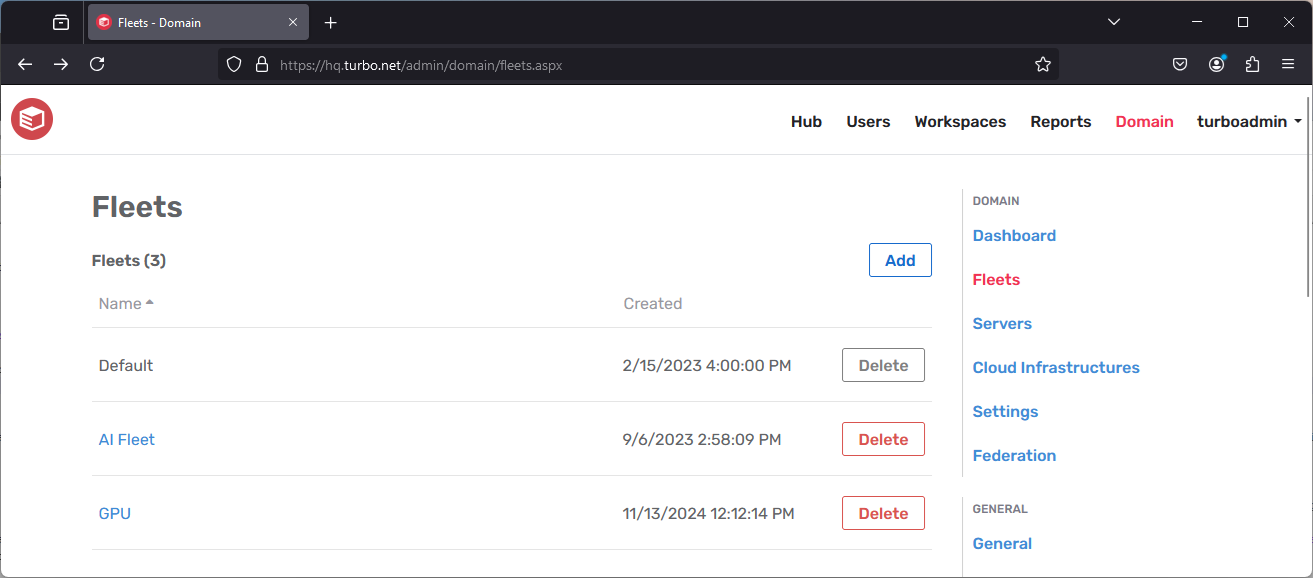1313x578 pixels.
Task: Delete the AI Fleet entry
Action: click(x=883, y=438)
